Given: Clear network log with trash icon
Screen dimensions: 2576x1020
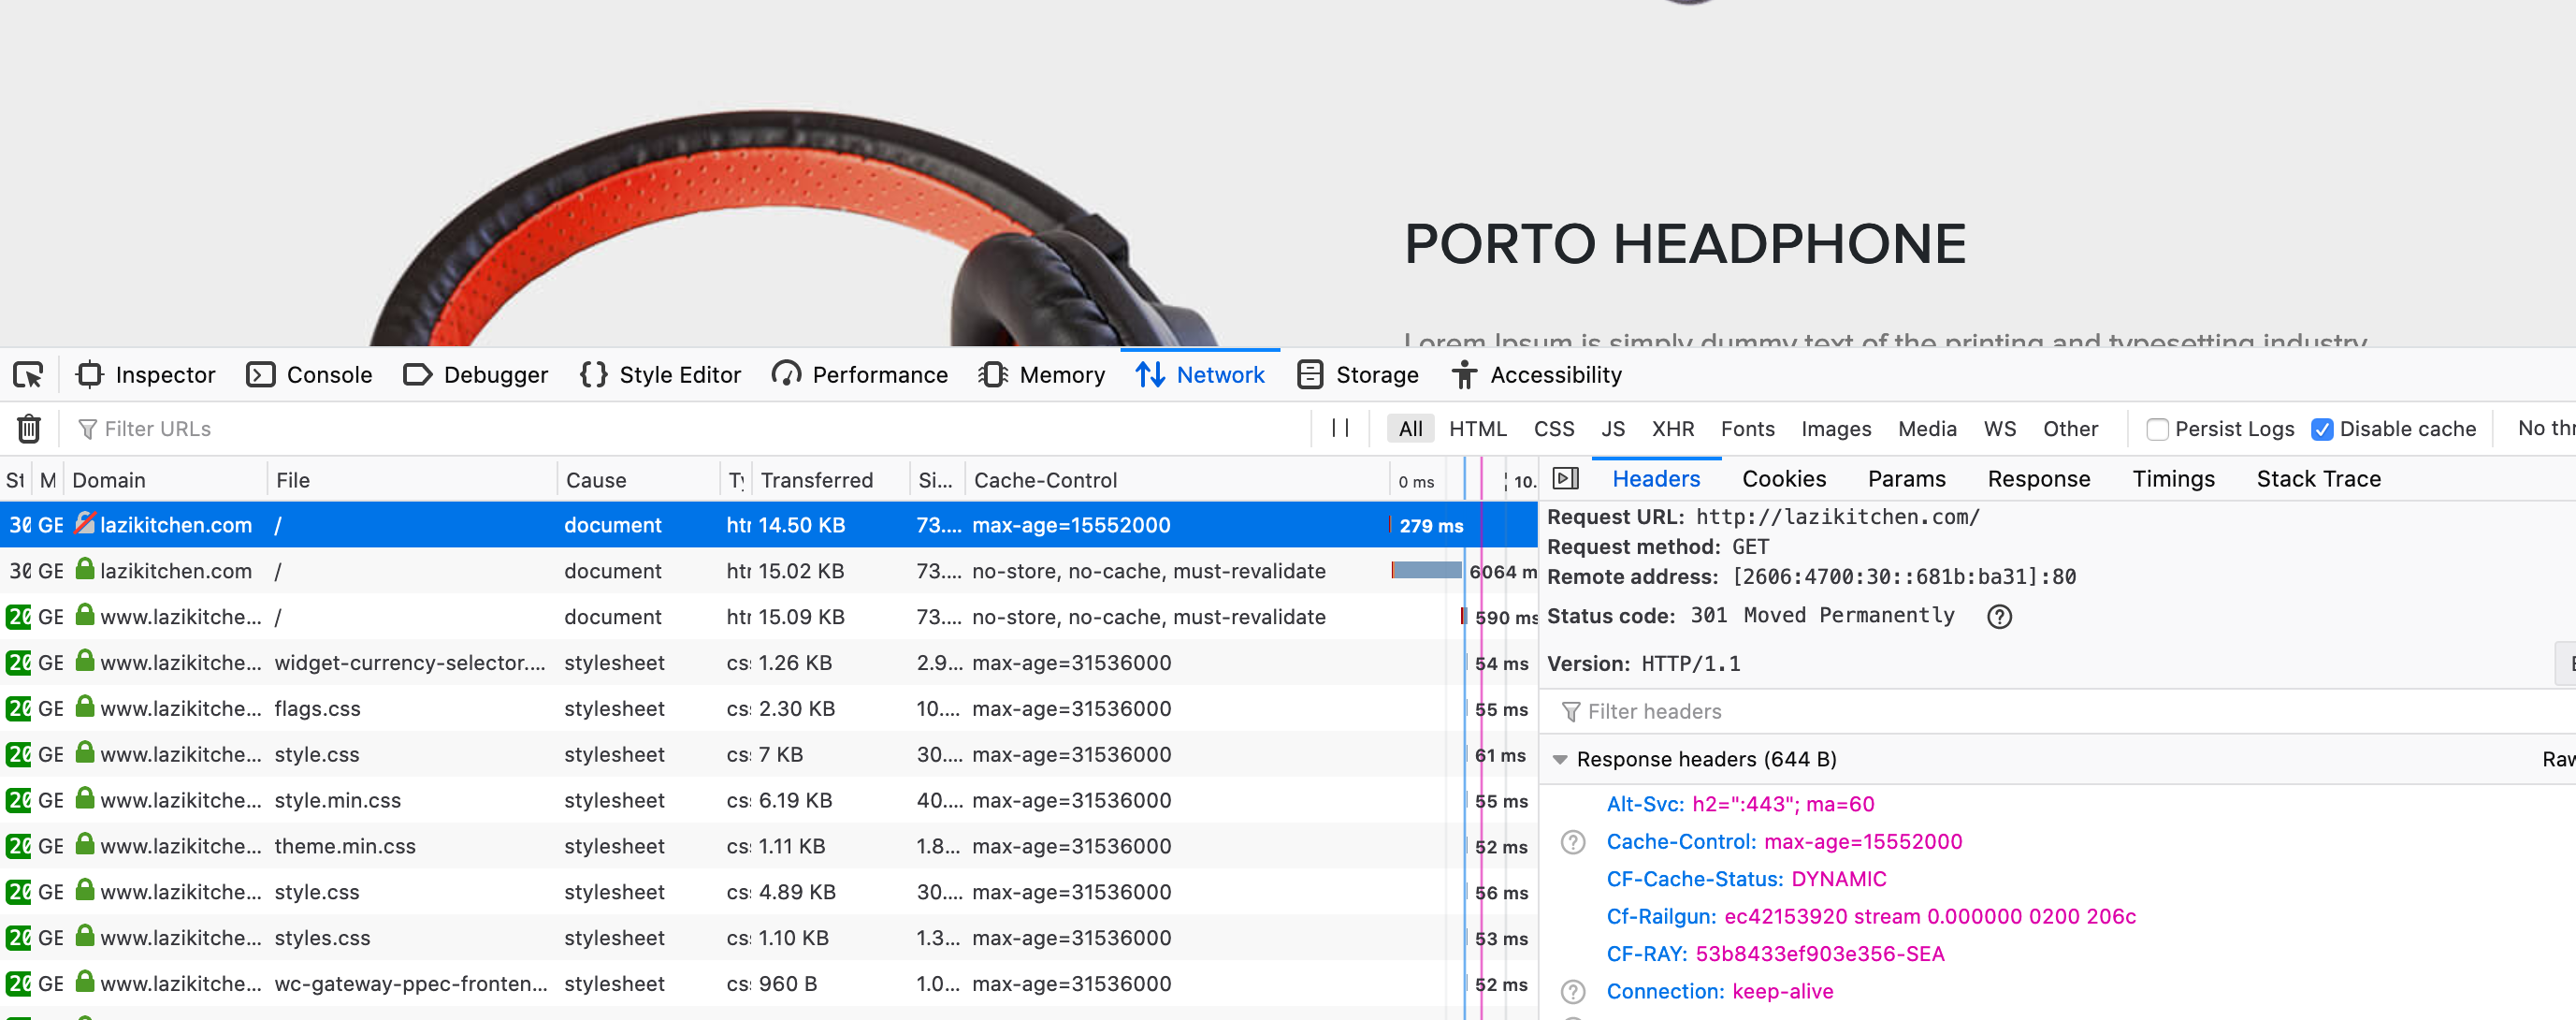Looking at the screenshot, I should point(29,429).
